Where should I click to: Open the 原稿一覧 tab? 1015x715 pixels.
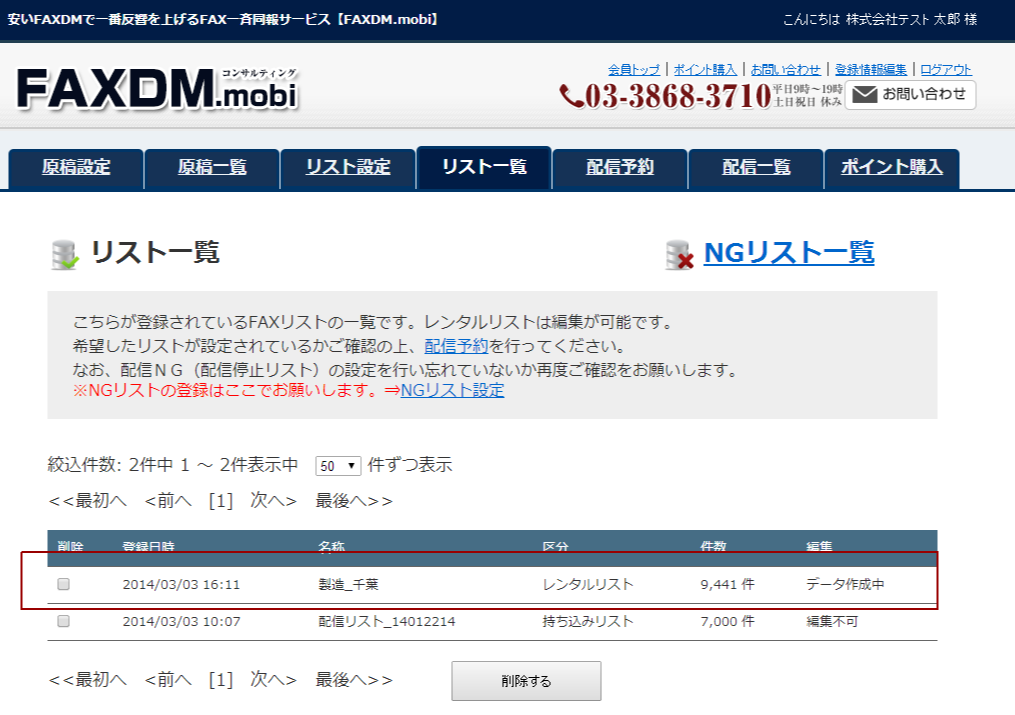[x=212, y=168]
